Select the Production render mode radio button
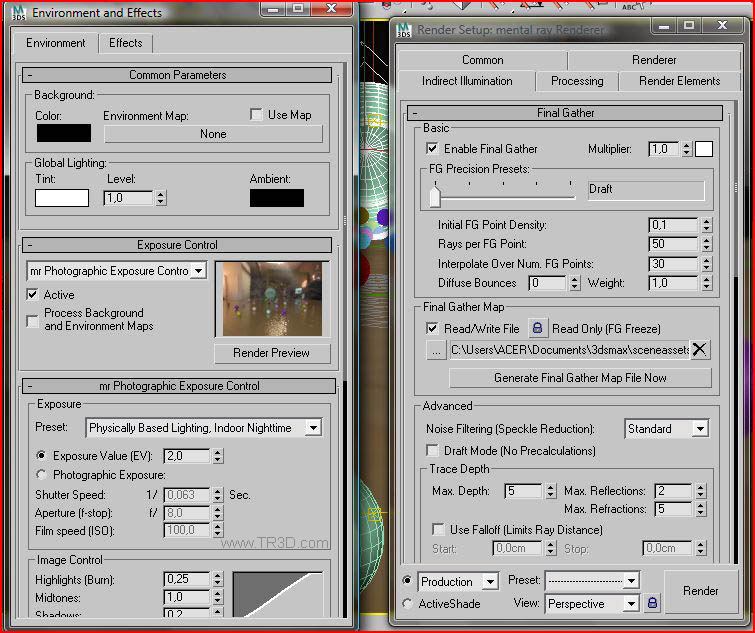Viewport: 755px width, 633px height. point(407,581)
